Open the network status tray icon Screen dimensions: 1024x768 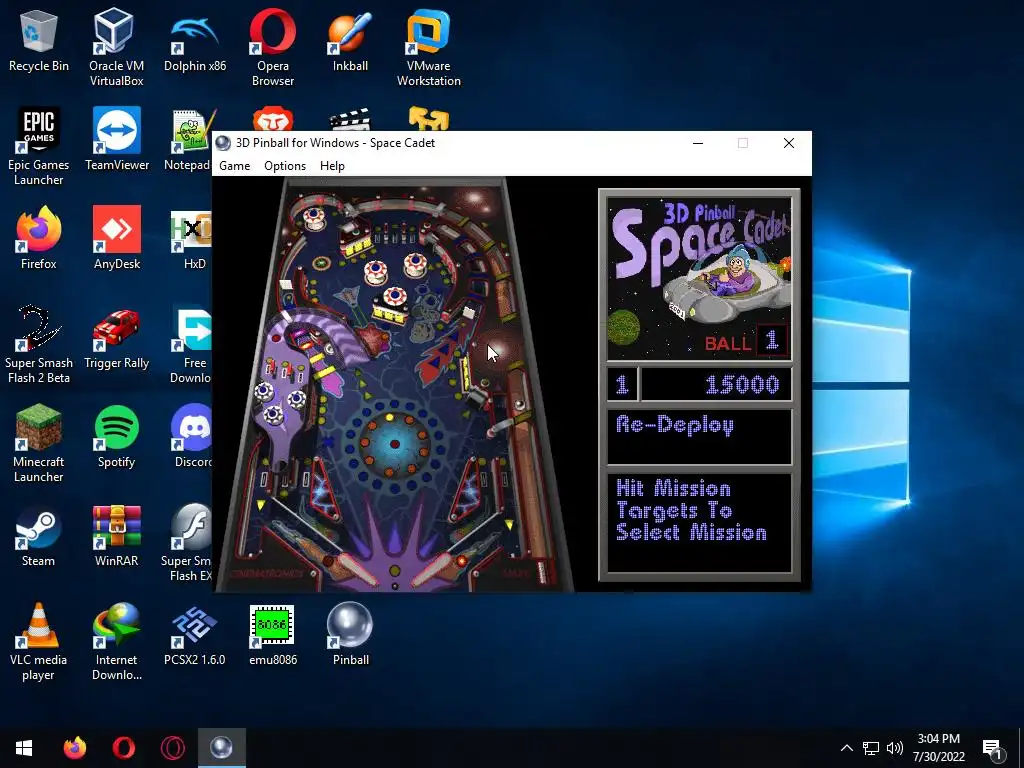[871, 748]
